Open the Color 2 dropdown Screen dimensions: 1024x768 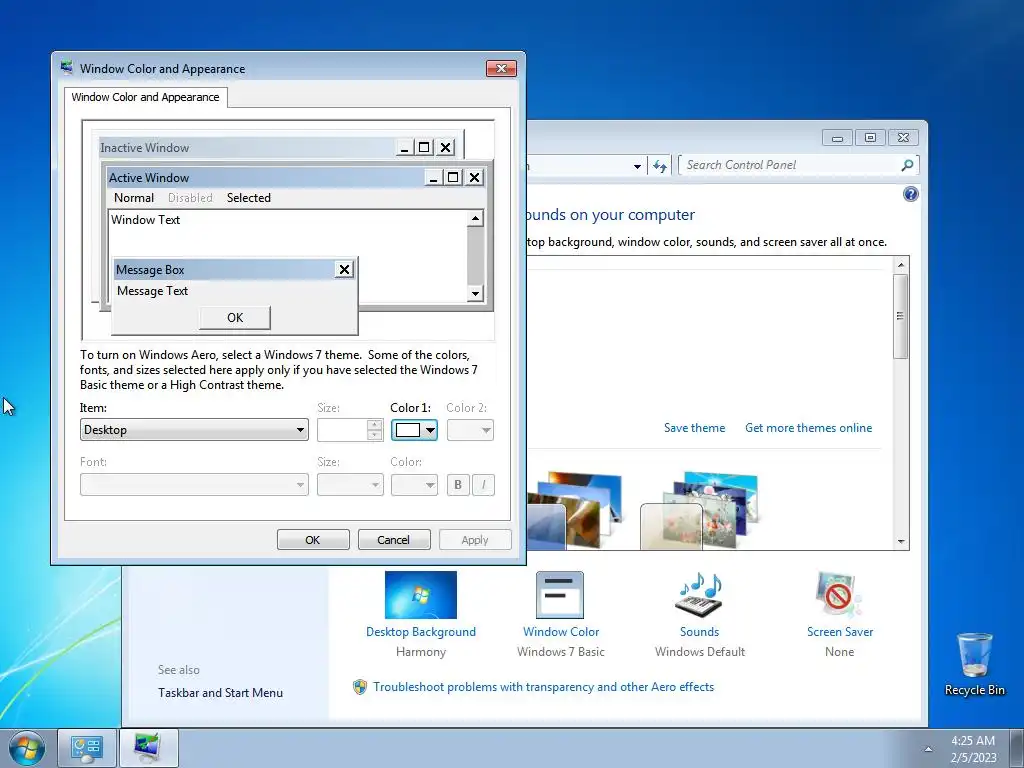point(470,430)
